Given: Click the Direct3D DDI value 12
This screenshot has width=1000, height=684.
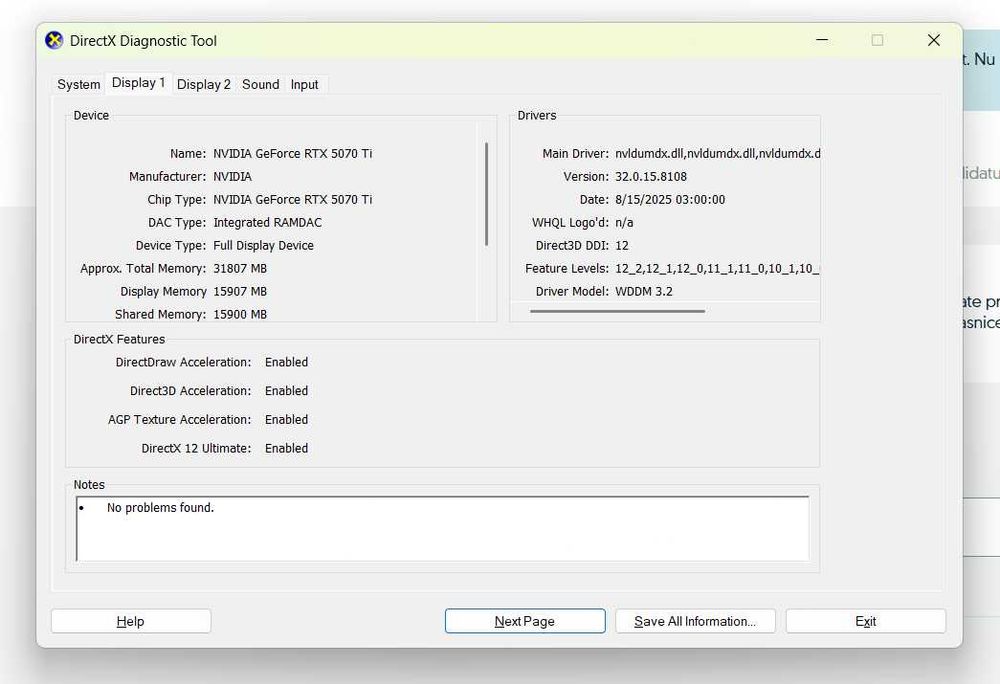Looking at the screenshot, I should (622, 245).
